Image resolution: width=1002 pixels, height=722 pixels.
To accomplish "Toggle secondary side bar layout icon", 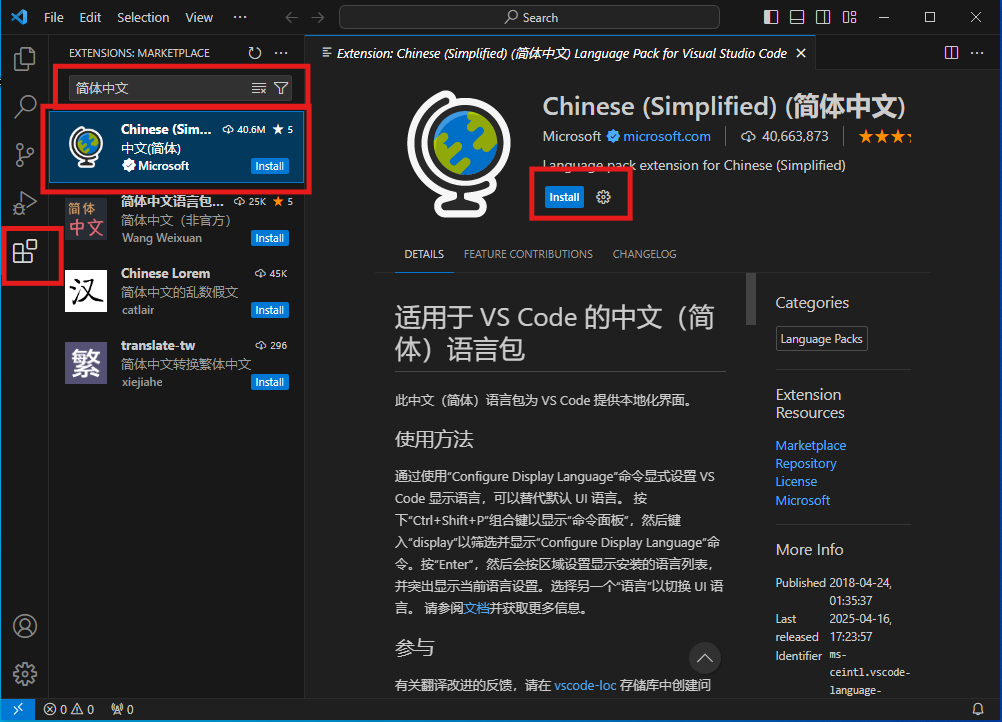I will pyautogui.click(x=823, y=17).
